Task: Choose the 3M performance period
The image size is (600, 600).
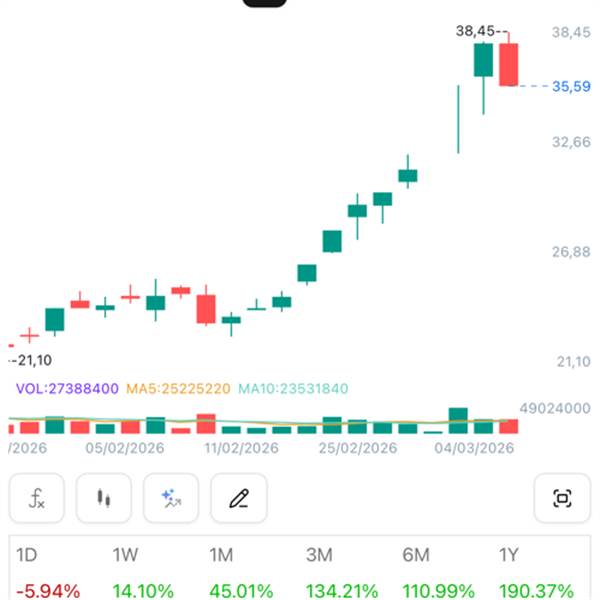Action: 322,554
